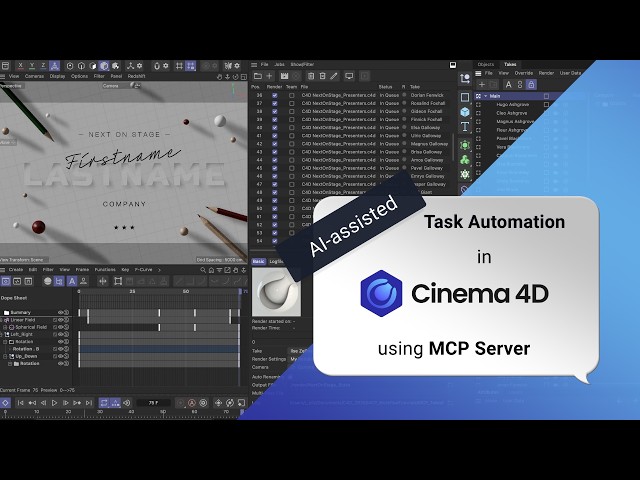Collapse the Spherical Field track expander
This screenshot has width=640, height=480.
coord(5,327)
